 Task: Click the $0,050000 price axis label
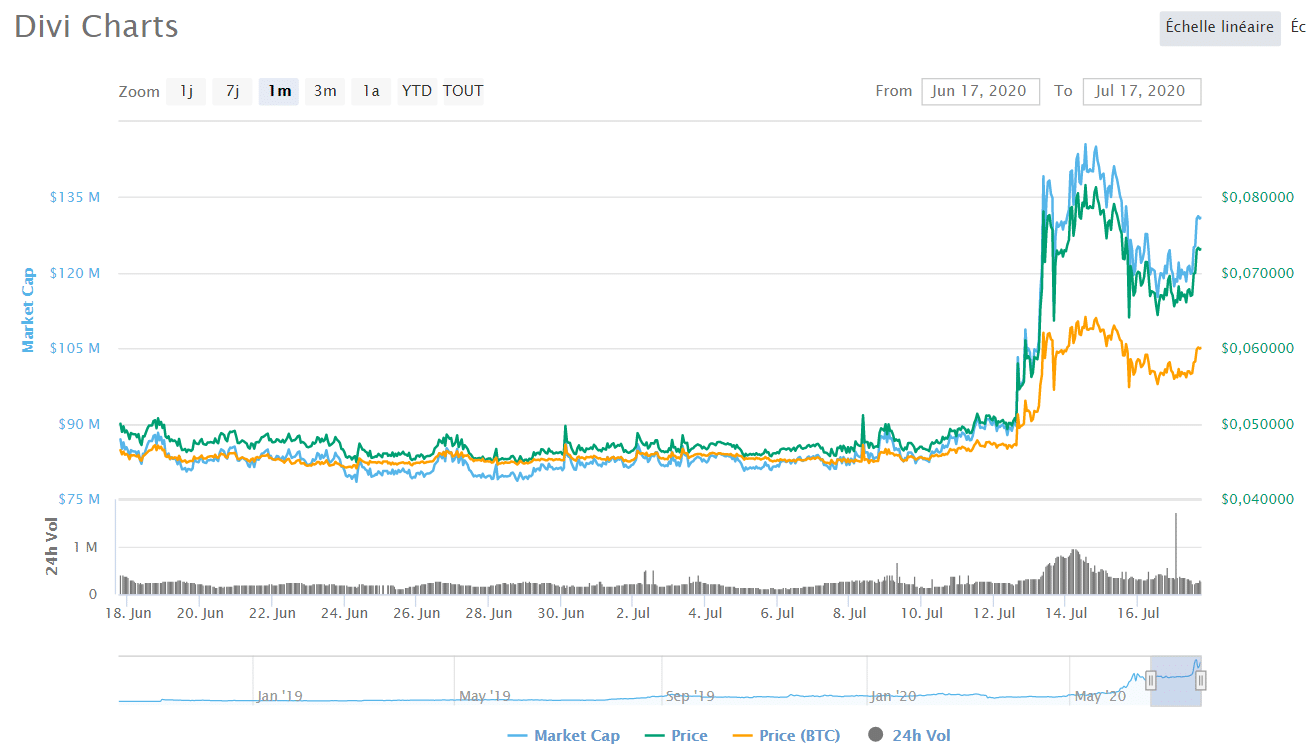click(1257, 424)
